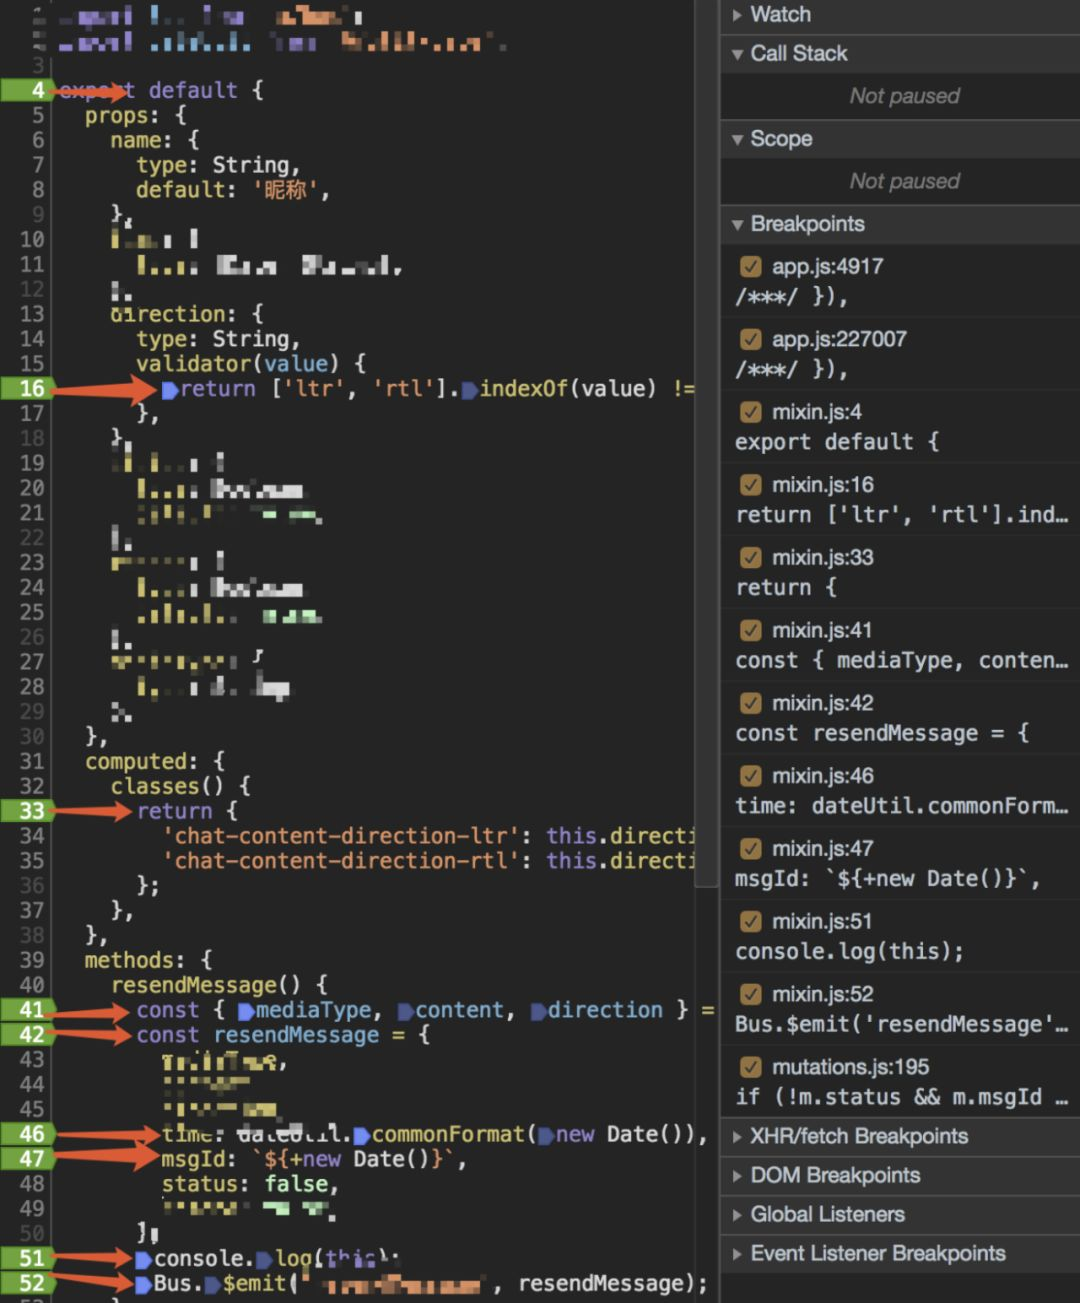Click 'validator(value) {' on line 15
The image size is (1080, 1303).
[x=251, y=364]
